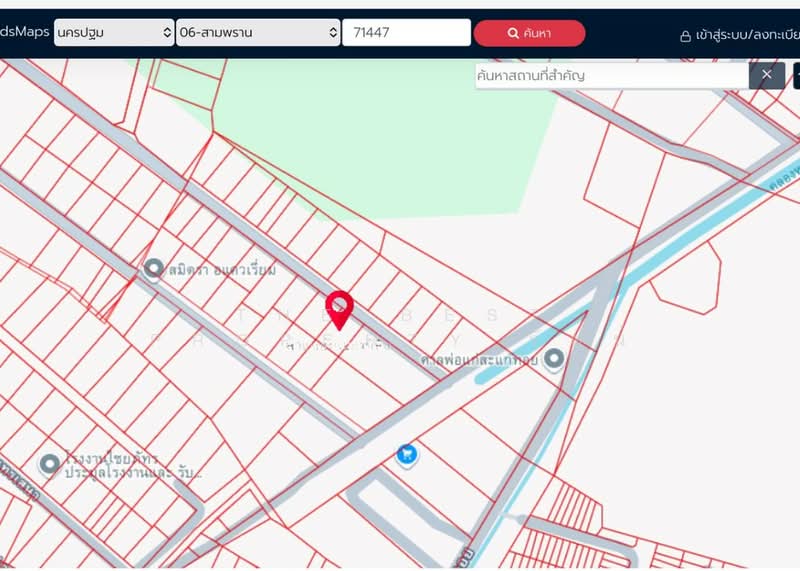Click the โรงงานไชยคัทร place marker icon
This screenshot has width=800, height=571.
49,463
